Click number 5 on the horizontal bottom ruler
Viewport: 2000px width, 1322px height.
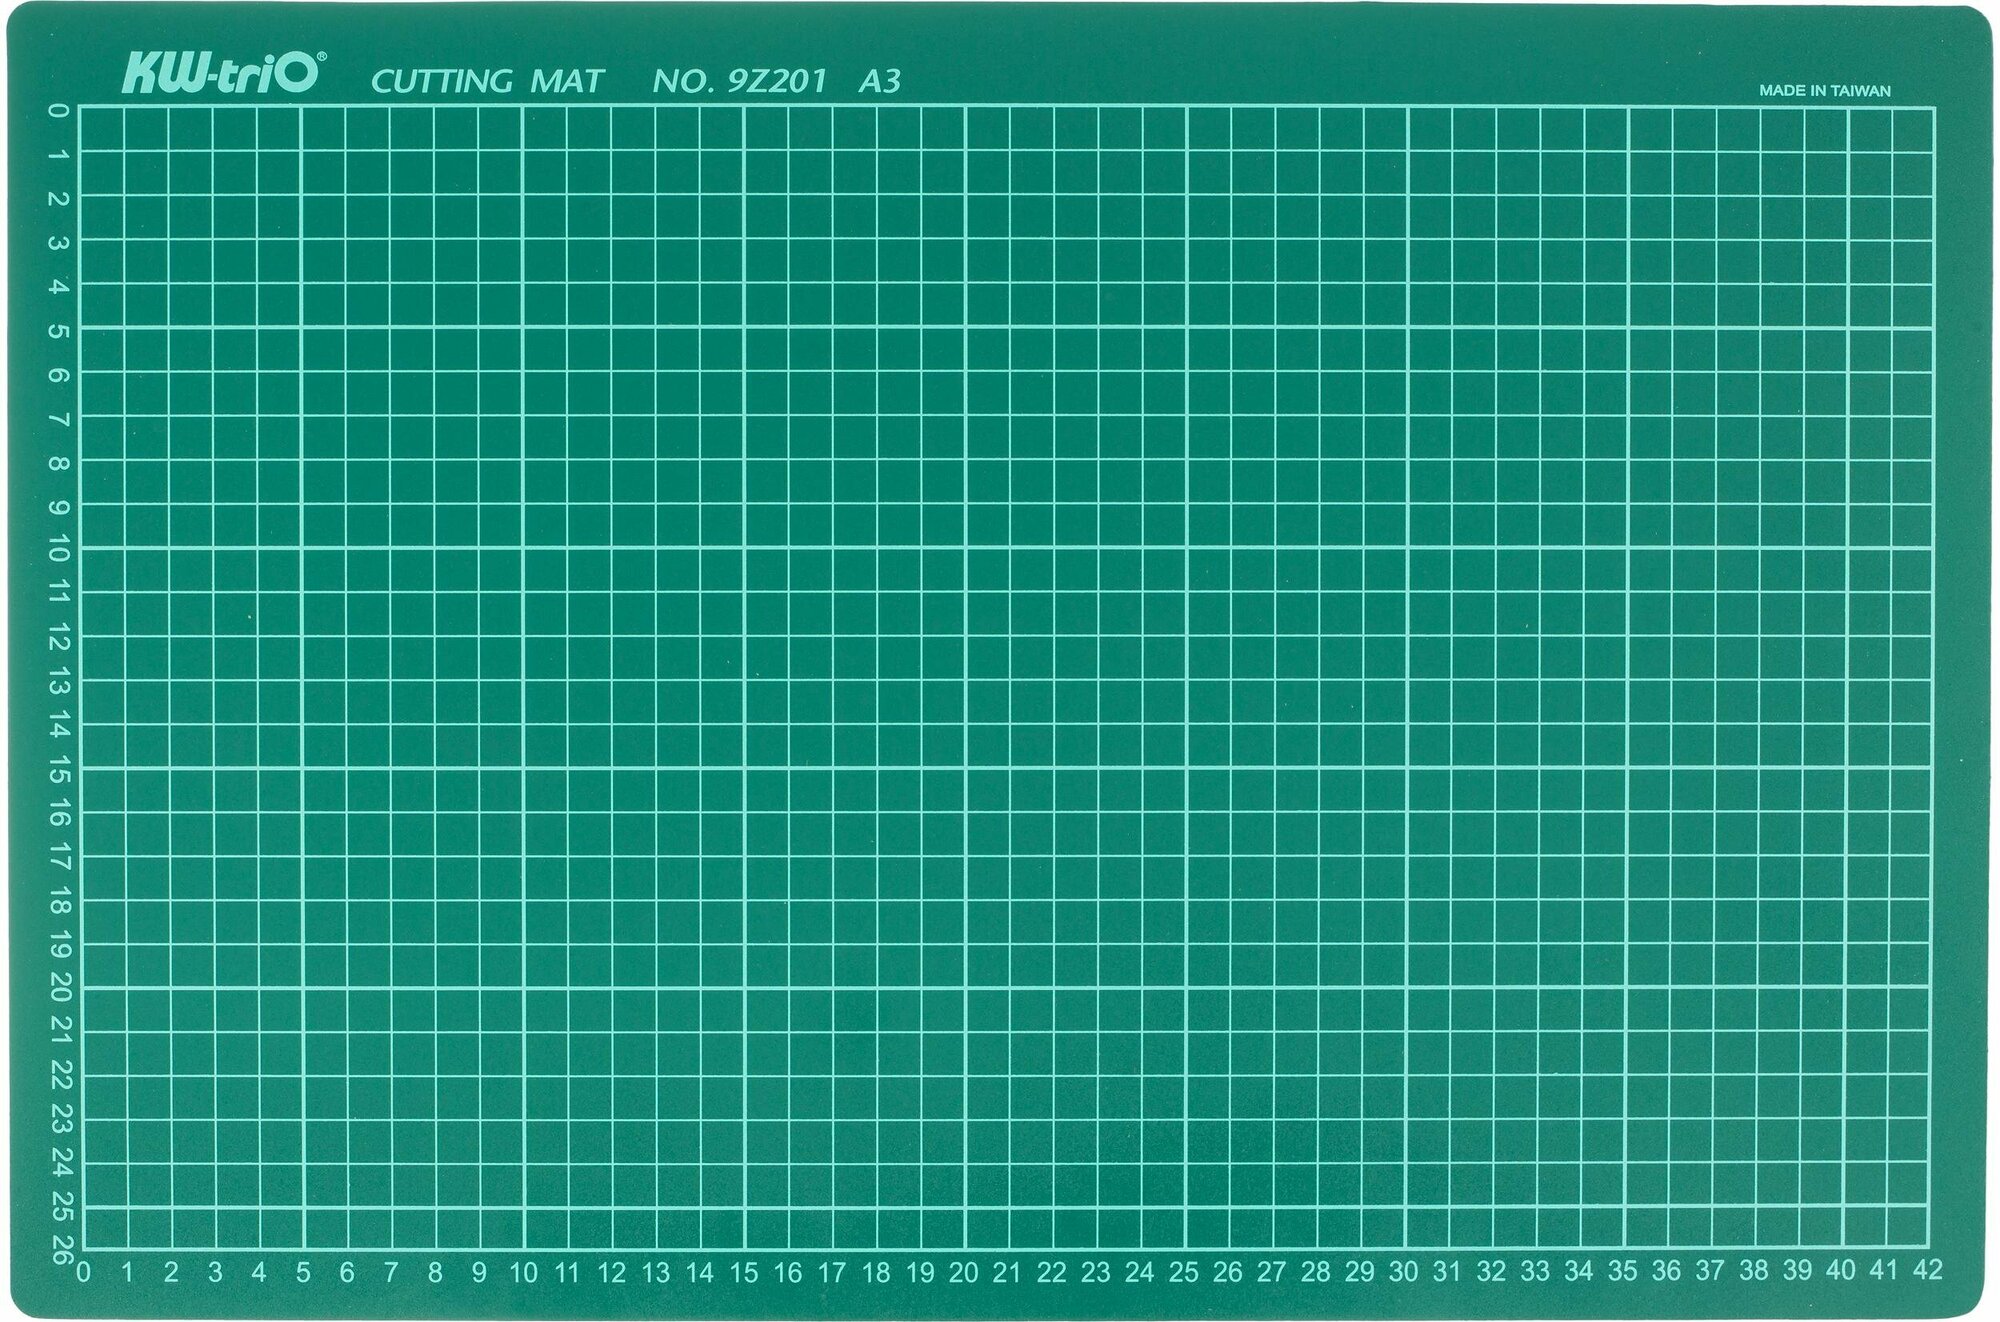click(x=303, y=1273)
